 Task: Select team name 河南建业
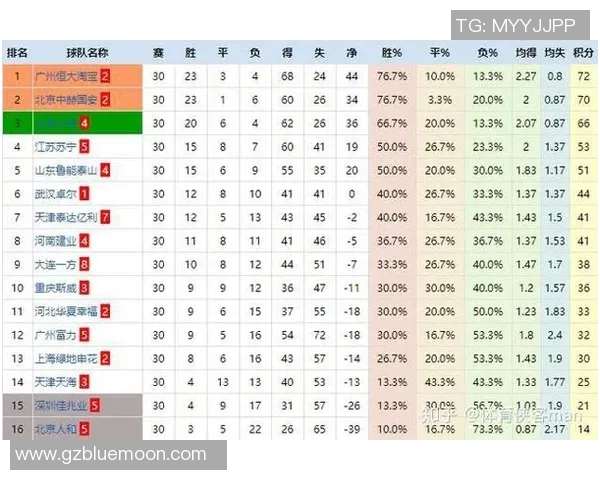click(x=55, y=241)
